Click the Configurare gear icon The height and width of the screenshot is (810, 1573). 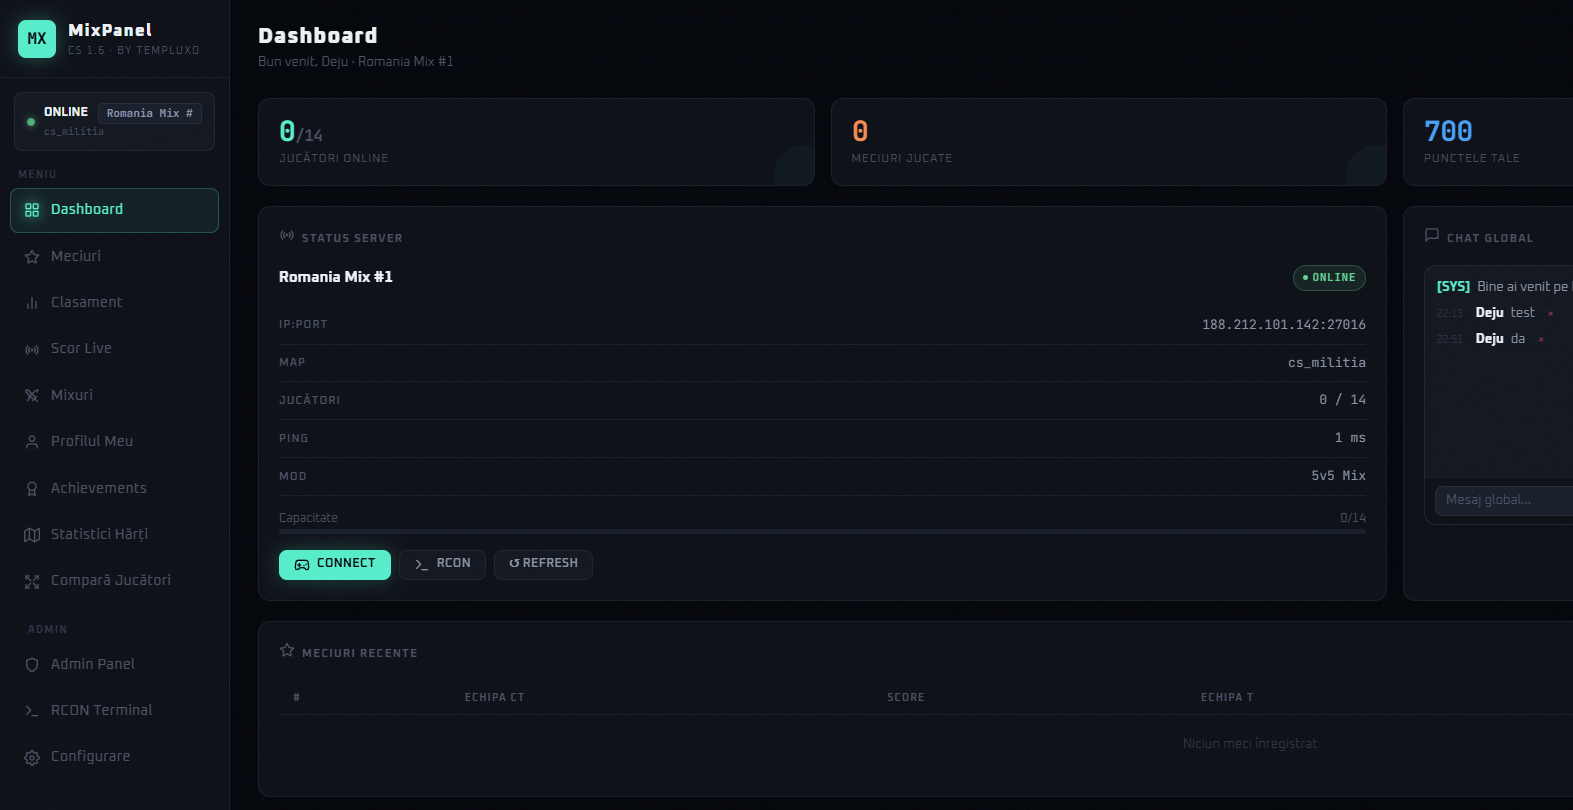32,757
